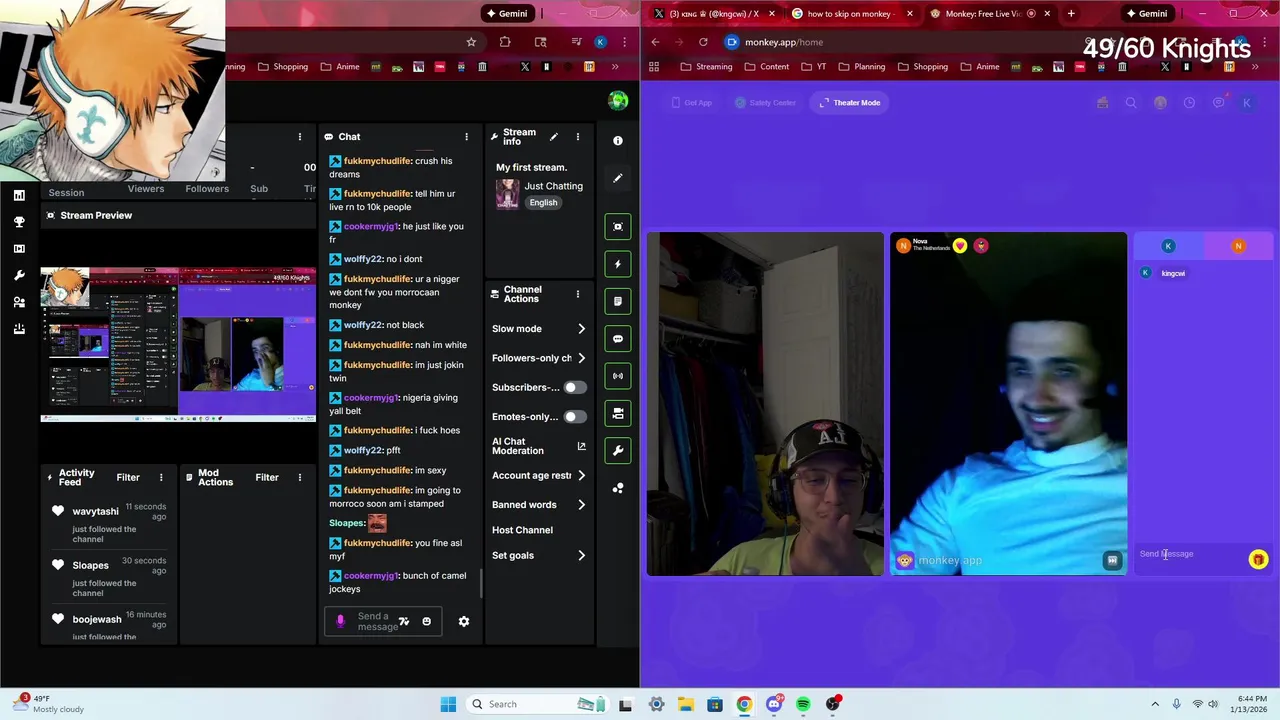Click the history clock icon in Monkey header
The image size is (1280, 720).
(1189, 102)
